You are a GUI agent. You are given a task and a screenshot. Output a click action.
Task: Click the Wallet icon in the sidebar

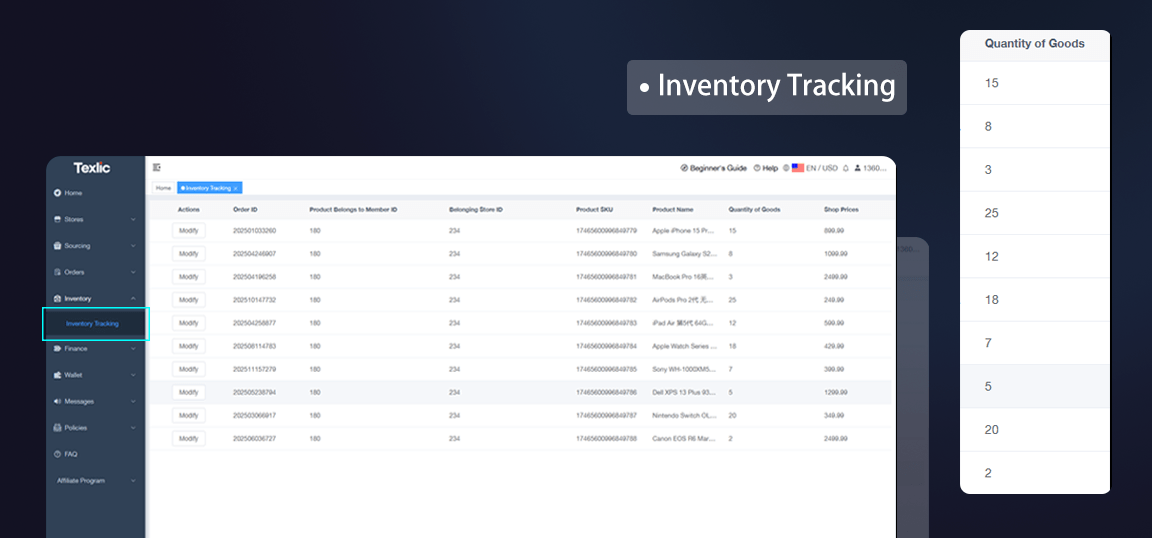click(x=57, y=375)
